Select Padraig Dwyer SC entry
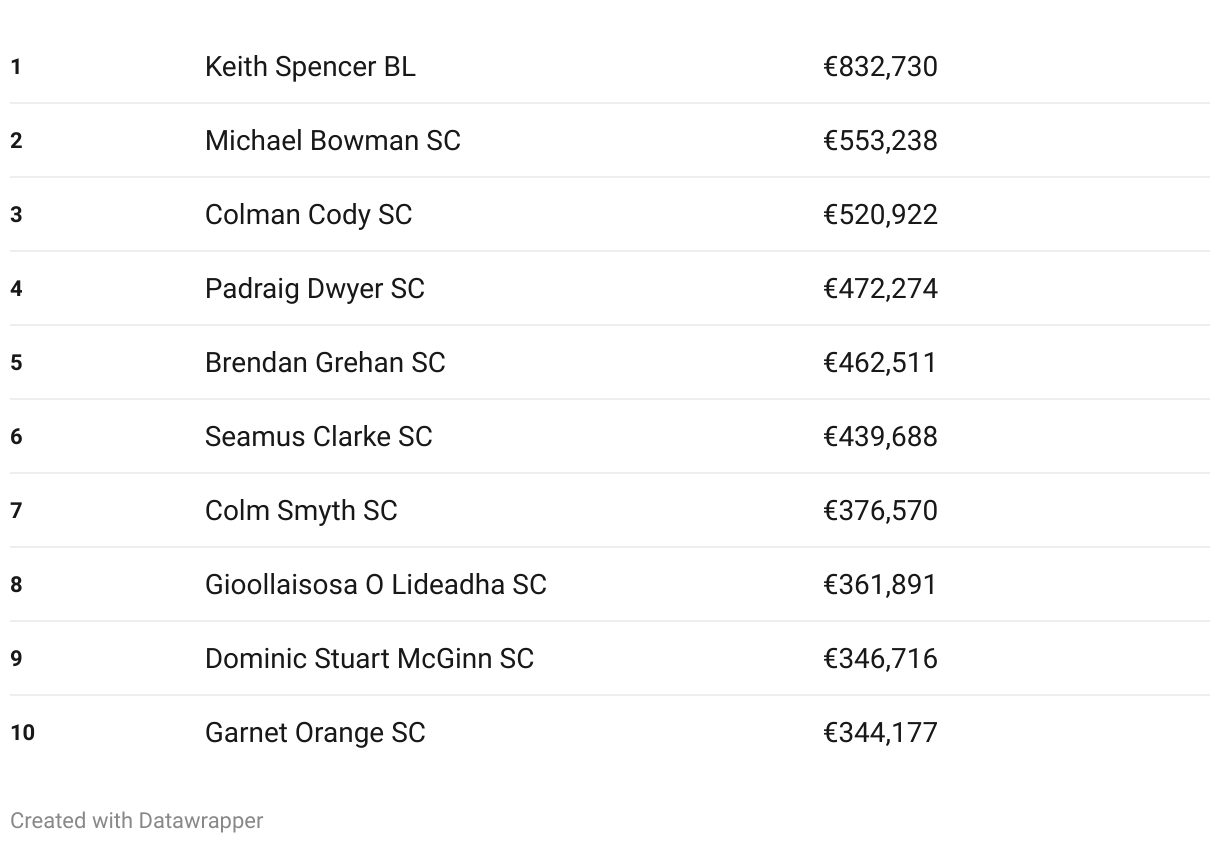Image resolution: width=1220 pixels, height=844 pixels. pos(610,289)
